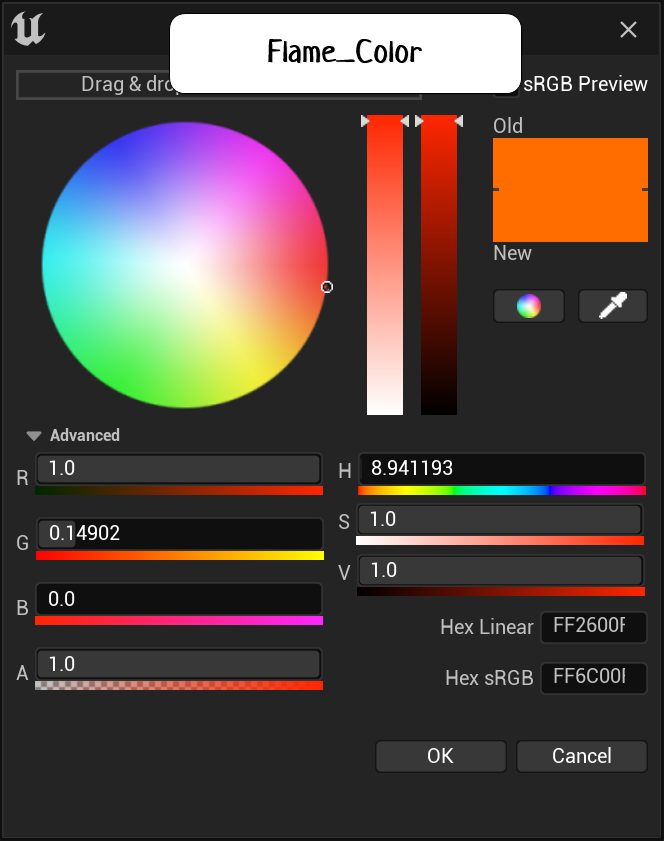Select the H hue value field
Viewport: 664px width, 841px height.
coord(501,469)
